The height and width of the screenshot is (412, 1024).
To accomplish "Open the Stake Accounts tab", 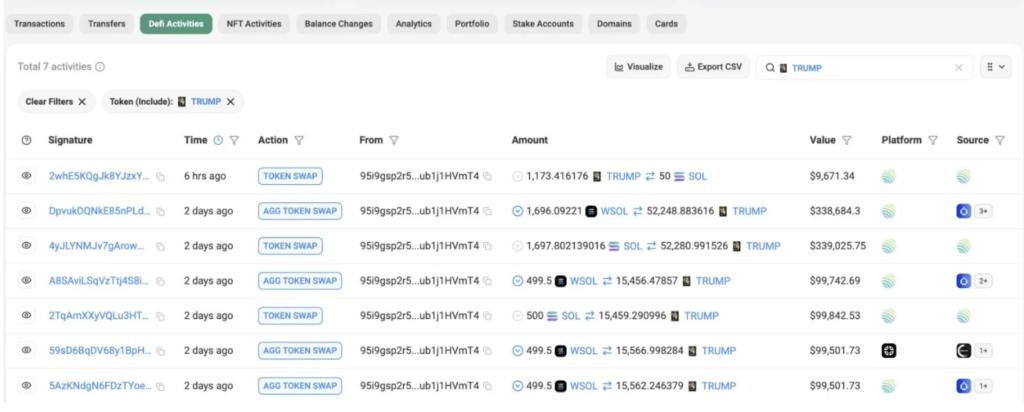I will 543,24.
